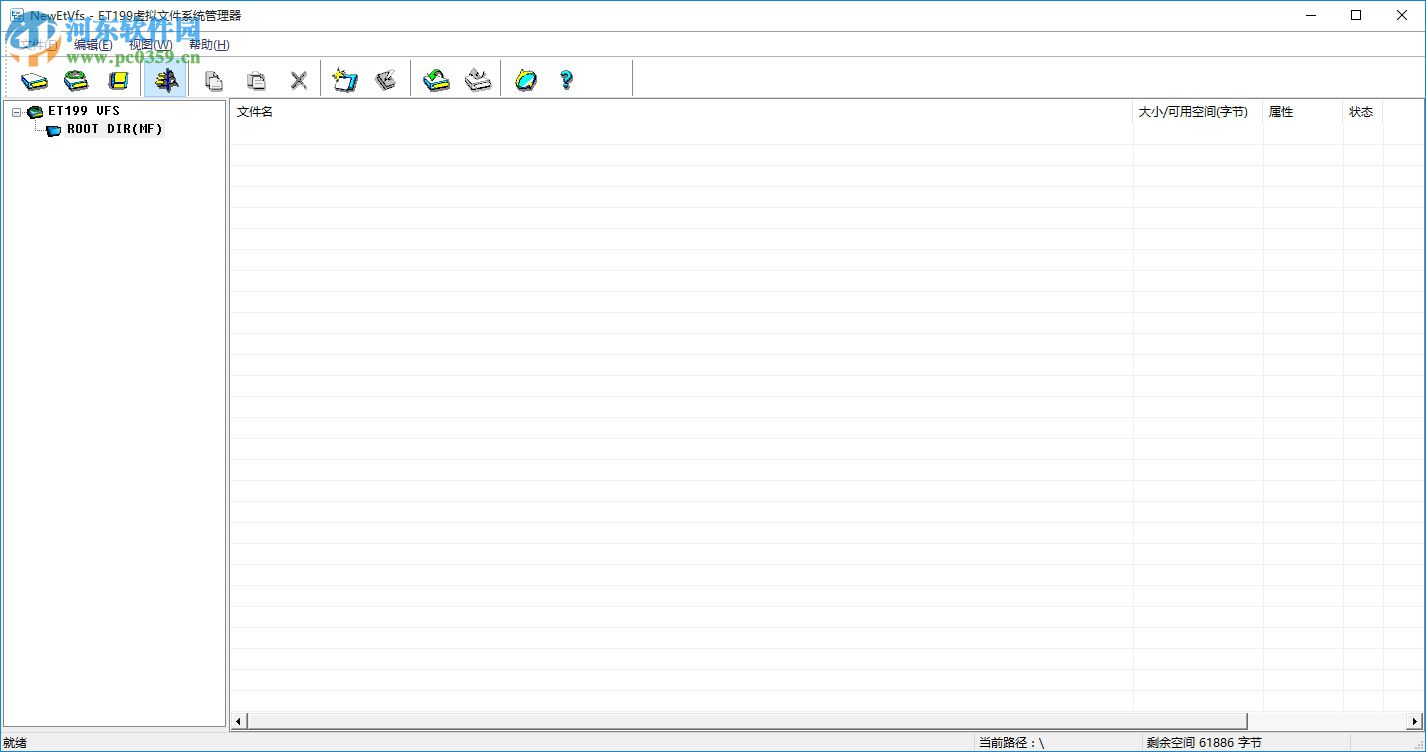Open the 视图(W) menu

150,45
